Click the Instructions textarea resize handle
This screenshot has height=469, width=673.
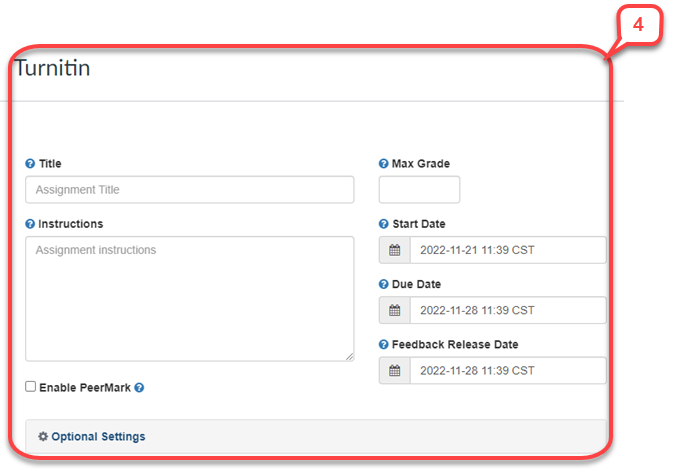350,357
